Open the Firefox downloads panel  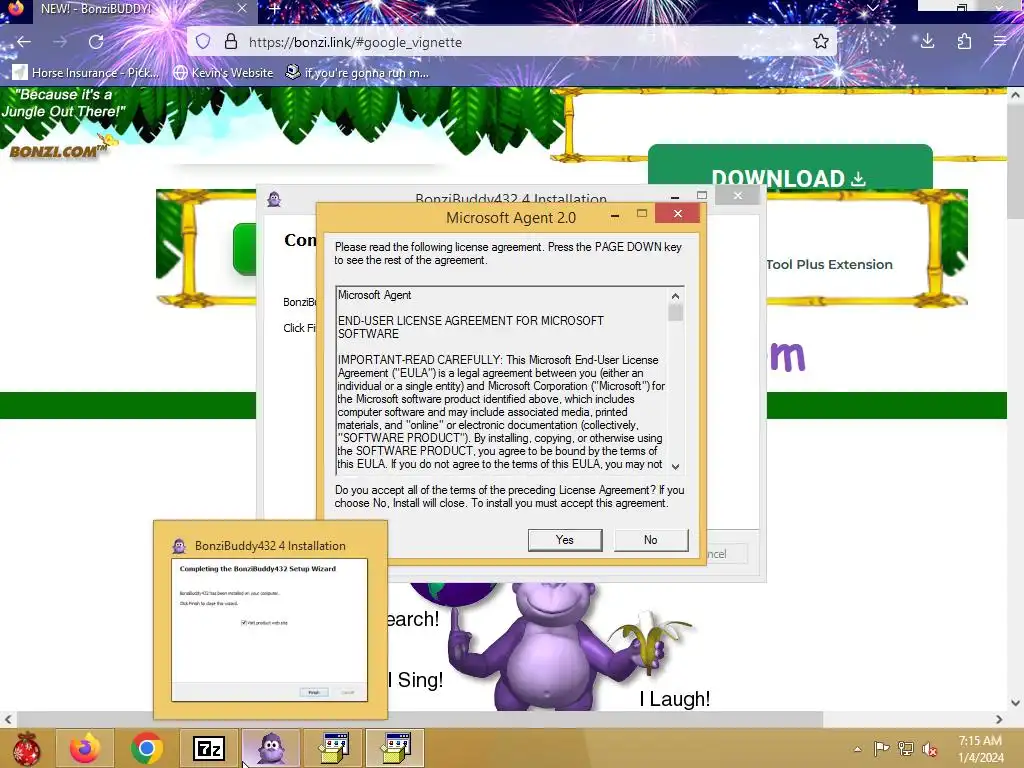(927, 42)
